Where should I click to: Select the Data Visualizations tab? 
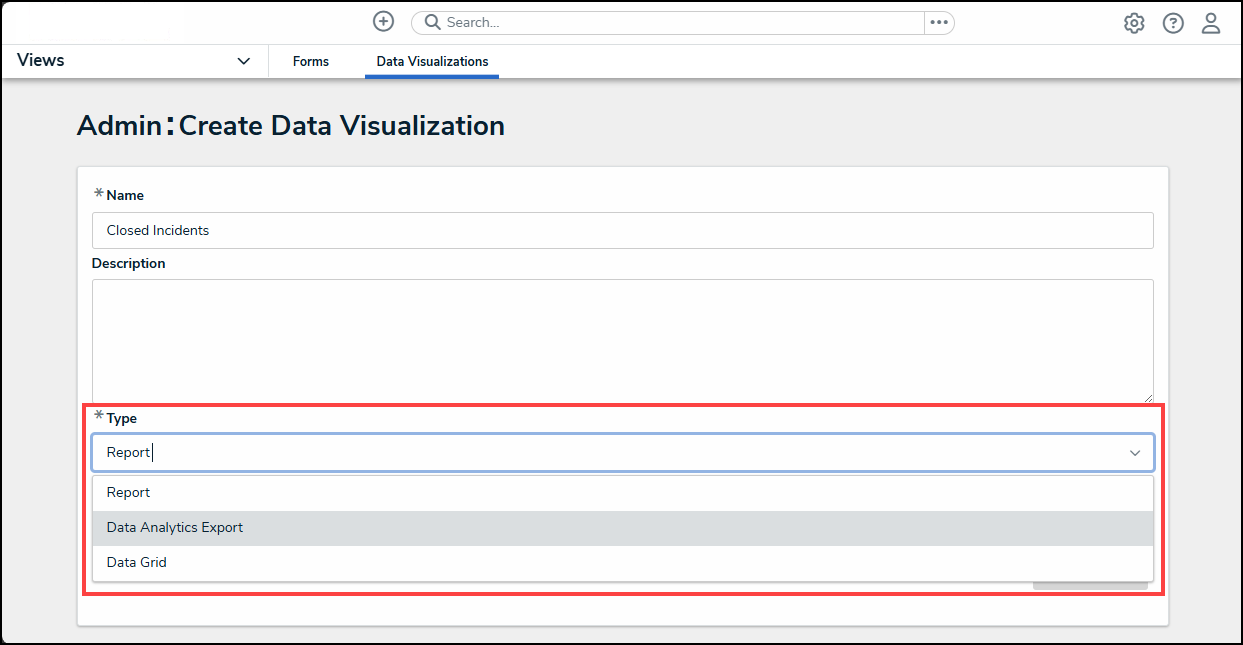point(432,62)
